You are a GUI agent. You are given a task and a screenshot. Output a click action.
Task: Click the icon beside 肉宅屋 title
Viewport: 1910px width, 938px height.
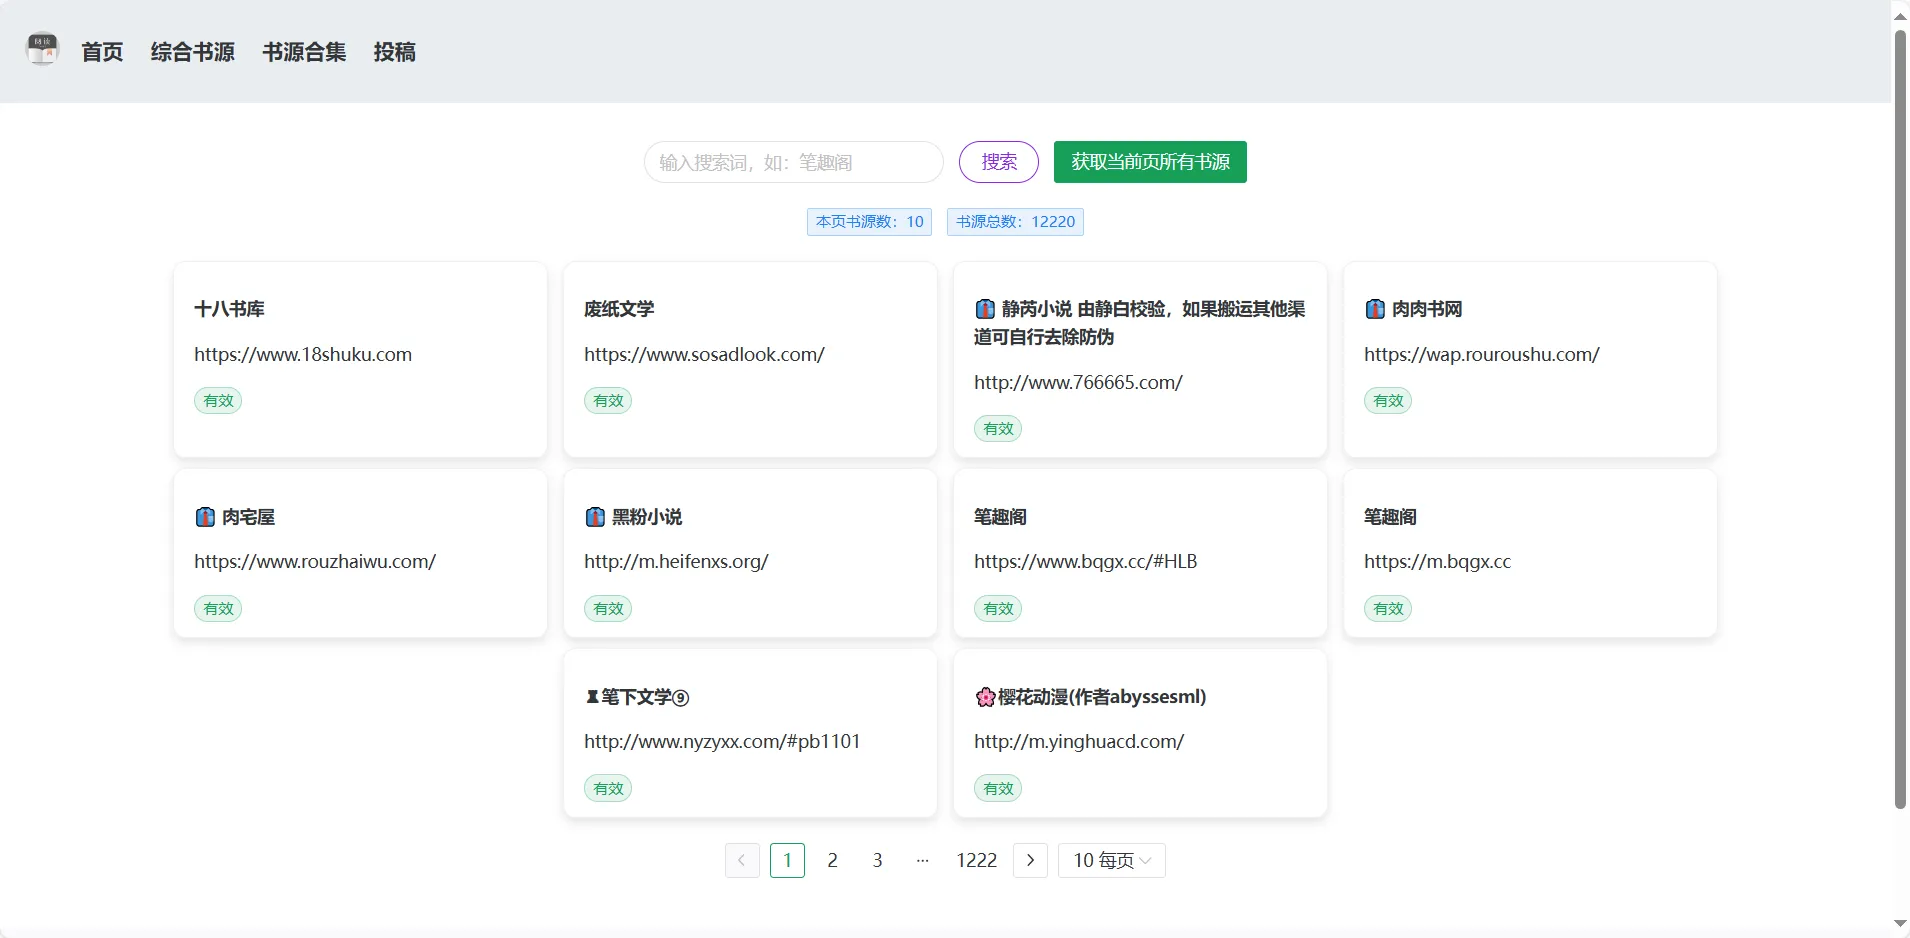pos(205,517)
